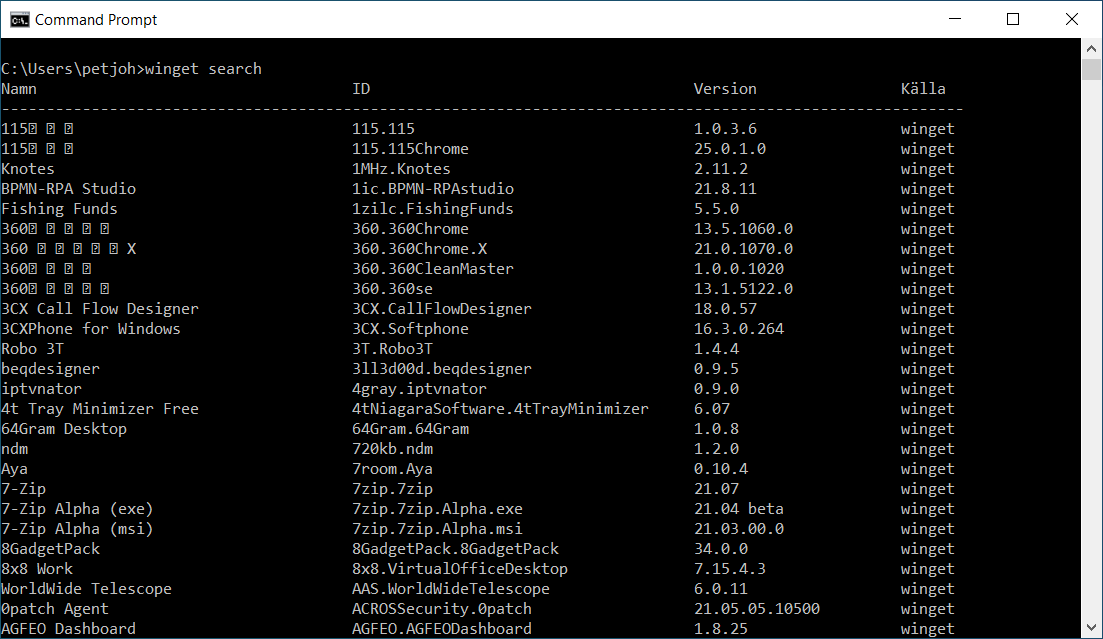
Task: Maximize the Command Prompt window
Action: click(1013, 19)
